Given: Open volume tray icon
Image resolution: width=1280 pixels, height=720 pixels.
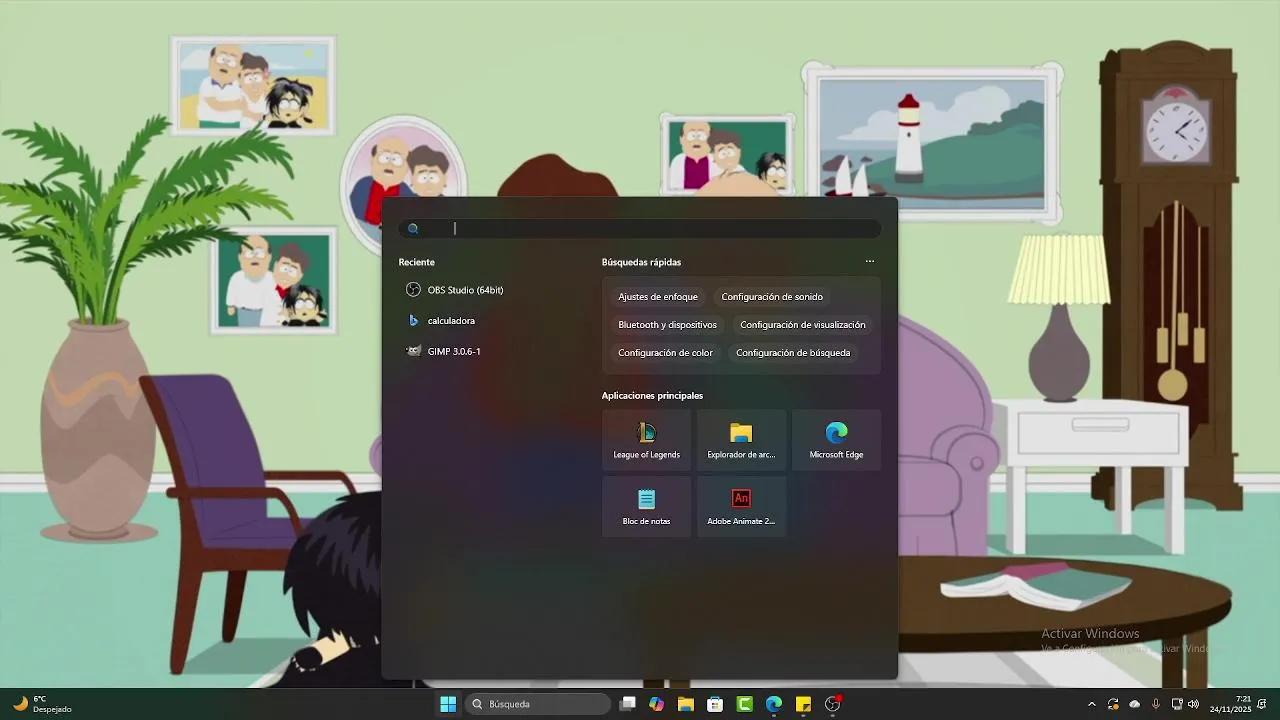Looking at the screenshot, I should 1193,704.
